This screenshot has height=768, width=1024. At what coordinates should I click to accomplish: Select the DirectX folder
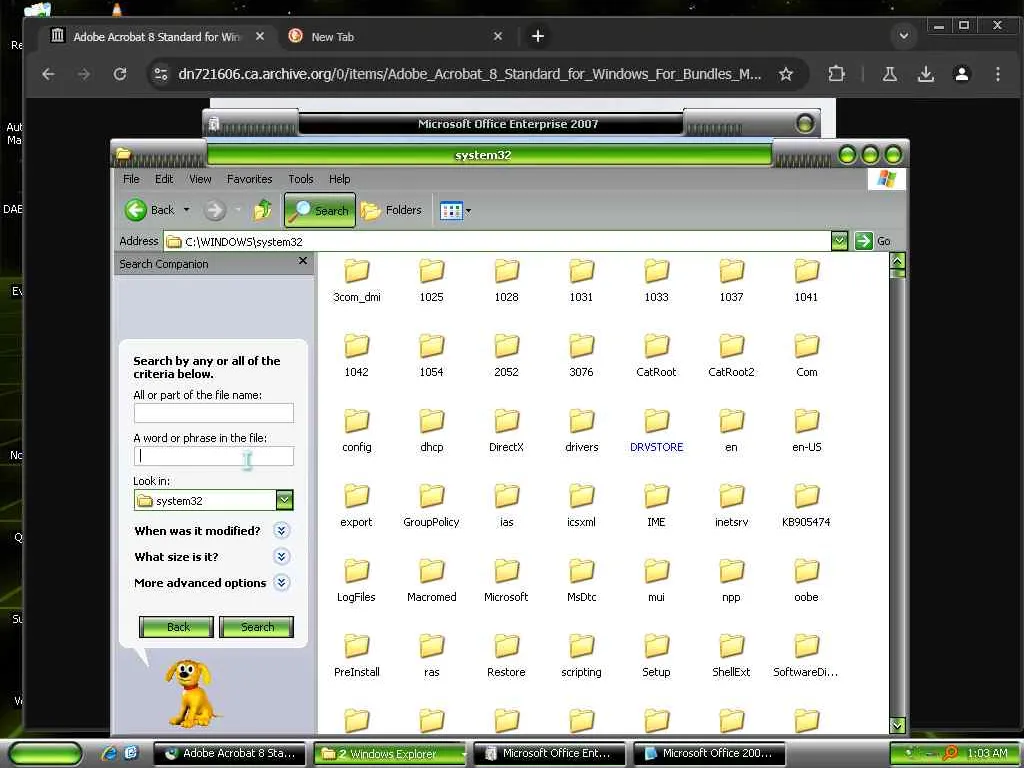point(507,431)
